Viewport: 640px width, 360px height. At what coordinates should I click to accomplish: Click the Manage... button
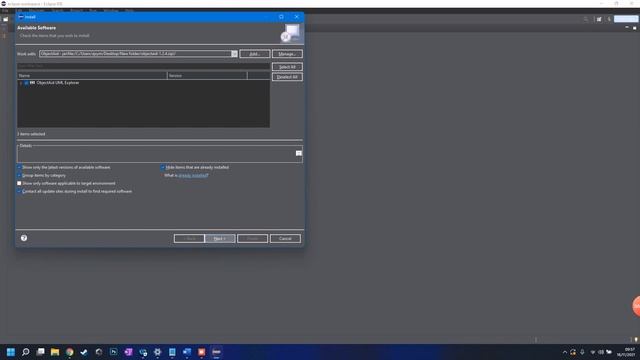point(287,54)
